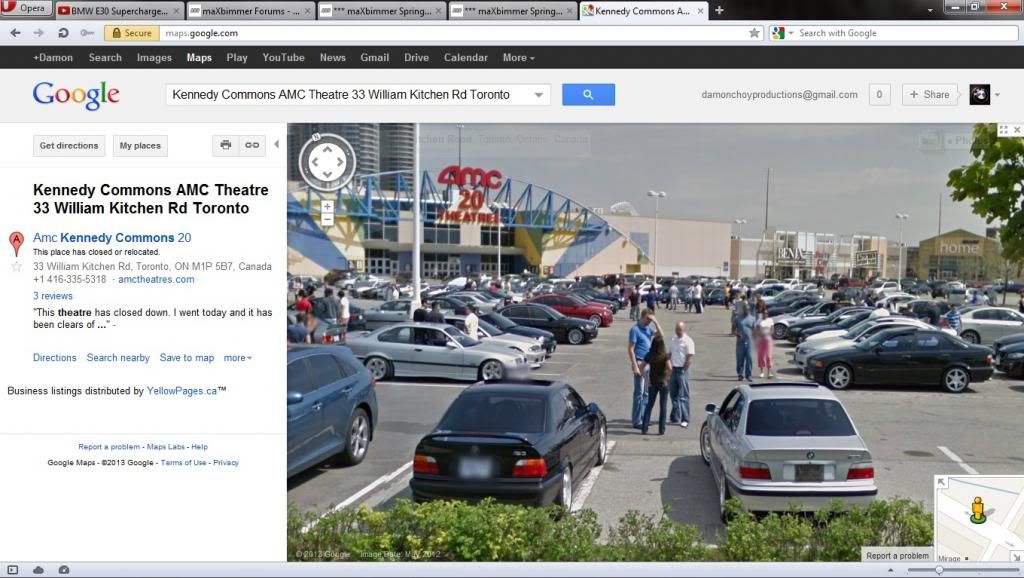Click the Share button
This screenshot has width=1024, height=578.
(929, 95)
